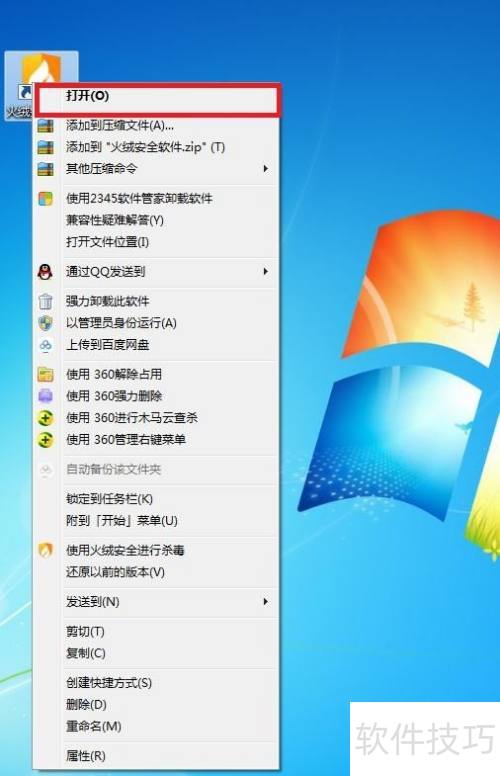Select 上传到百度网盘
500x776 pixels.
pyautogui.click(x=156, y=345)
